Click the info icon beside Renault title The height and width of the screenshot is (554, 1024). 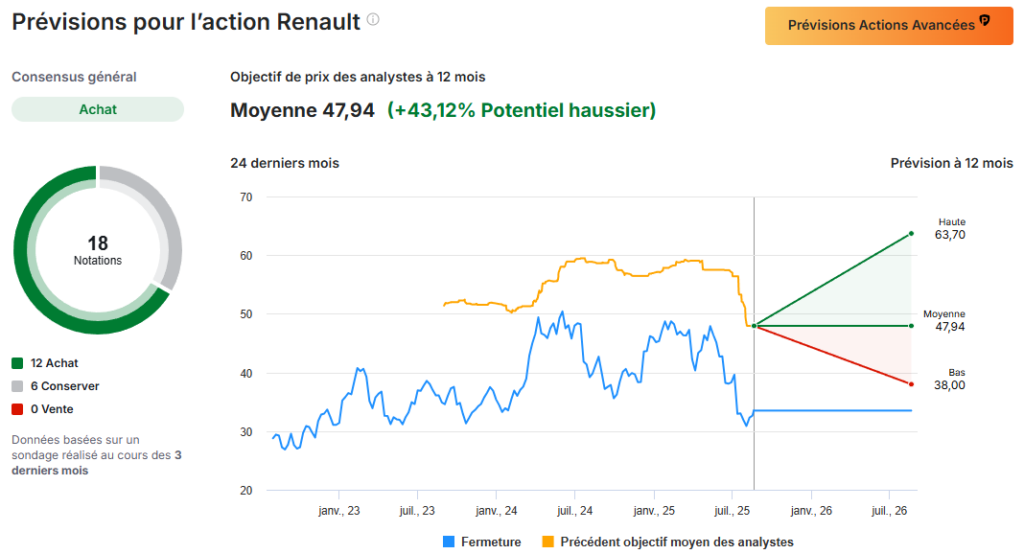tap(373, 20)
